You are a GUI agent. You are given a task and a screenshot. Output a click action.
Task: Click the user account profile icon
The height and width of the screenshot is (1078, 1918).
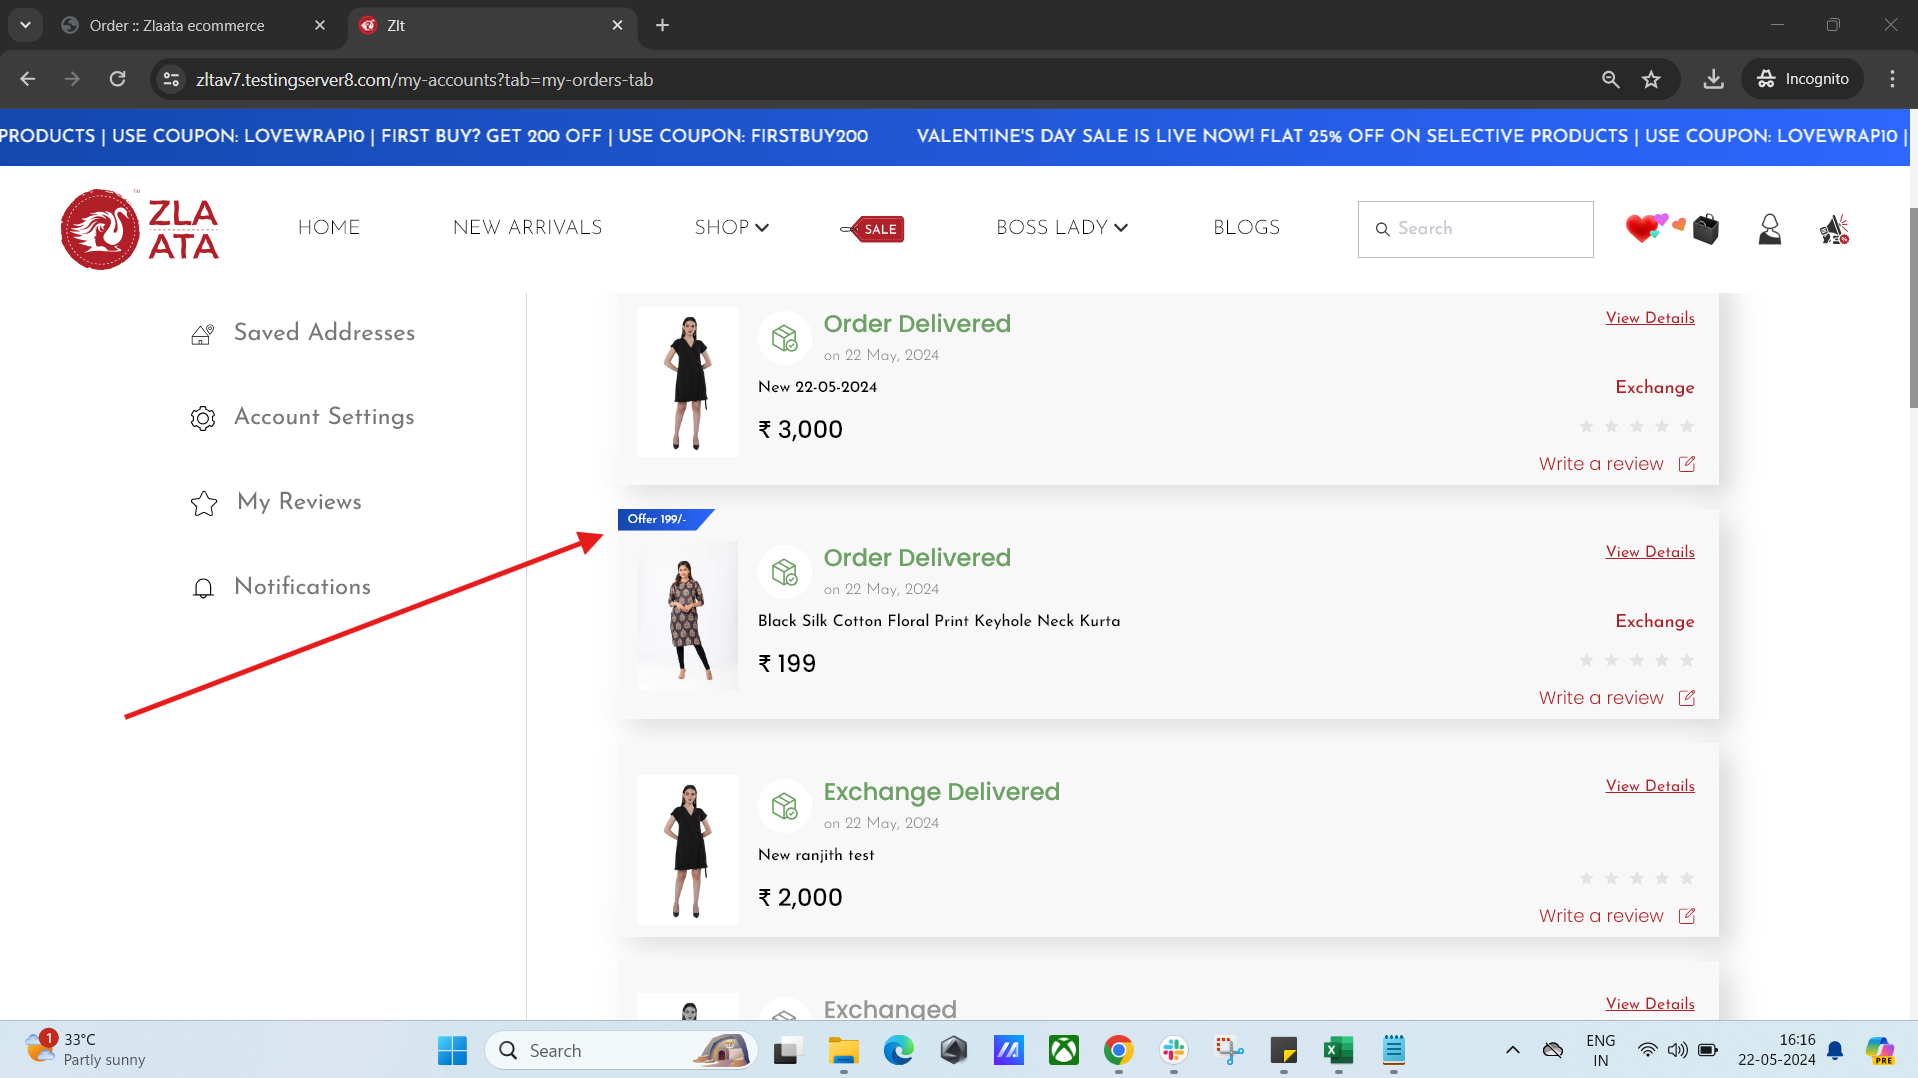click(x=1769, y=230)
